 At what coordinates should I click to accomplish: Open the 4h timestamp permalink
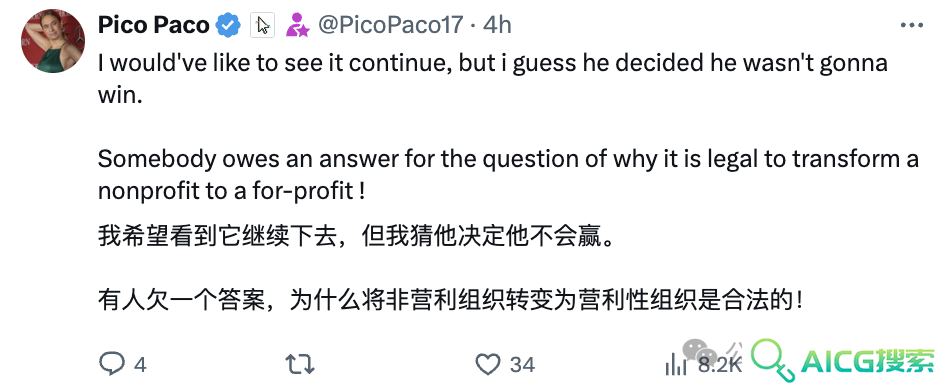pyautogui.click(x=497, y=25)
